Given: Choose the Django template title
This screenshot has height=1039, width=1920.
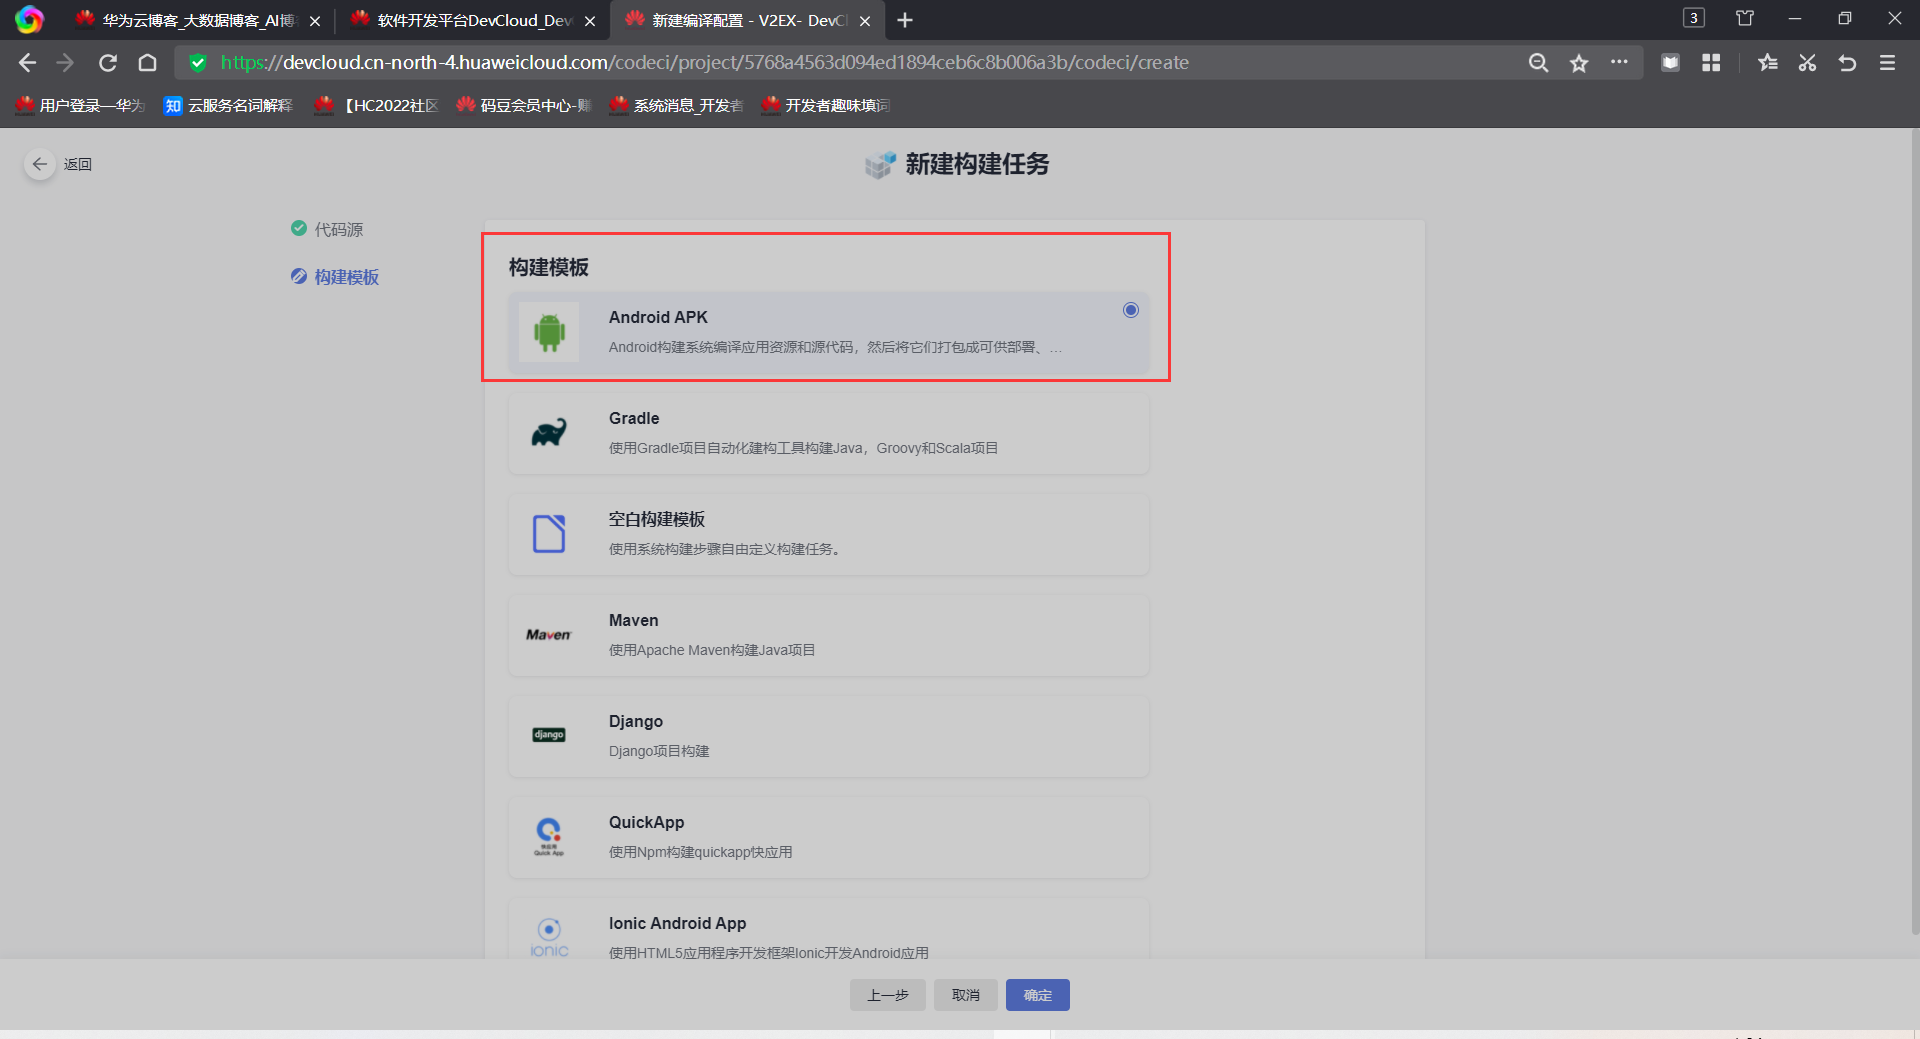Looking at the screenshot, I should (x=636, y=721).
